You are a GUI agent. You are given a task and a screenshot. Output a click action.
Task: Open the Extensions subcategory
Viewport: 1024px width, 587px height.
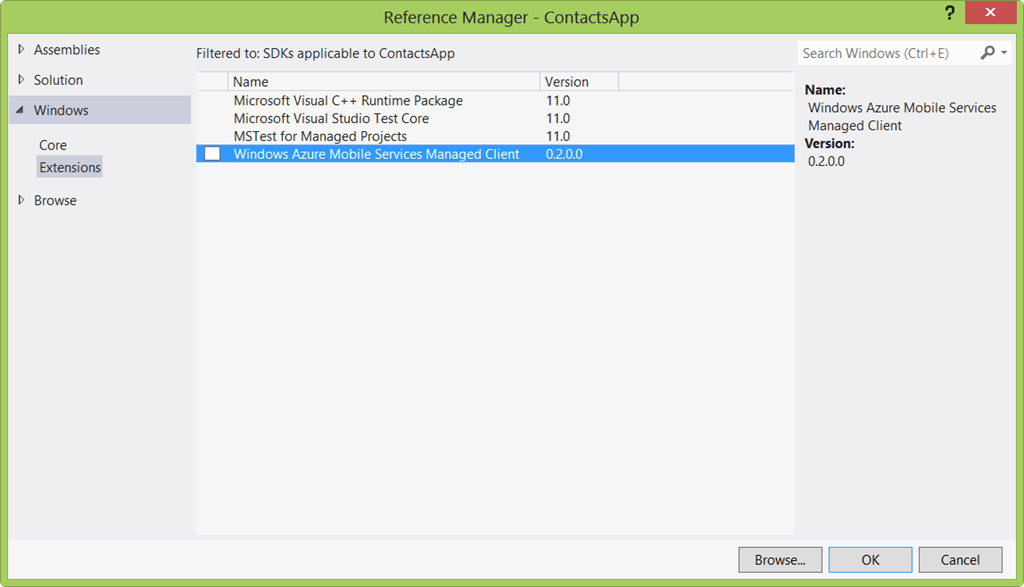click(x=70, y=167)
